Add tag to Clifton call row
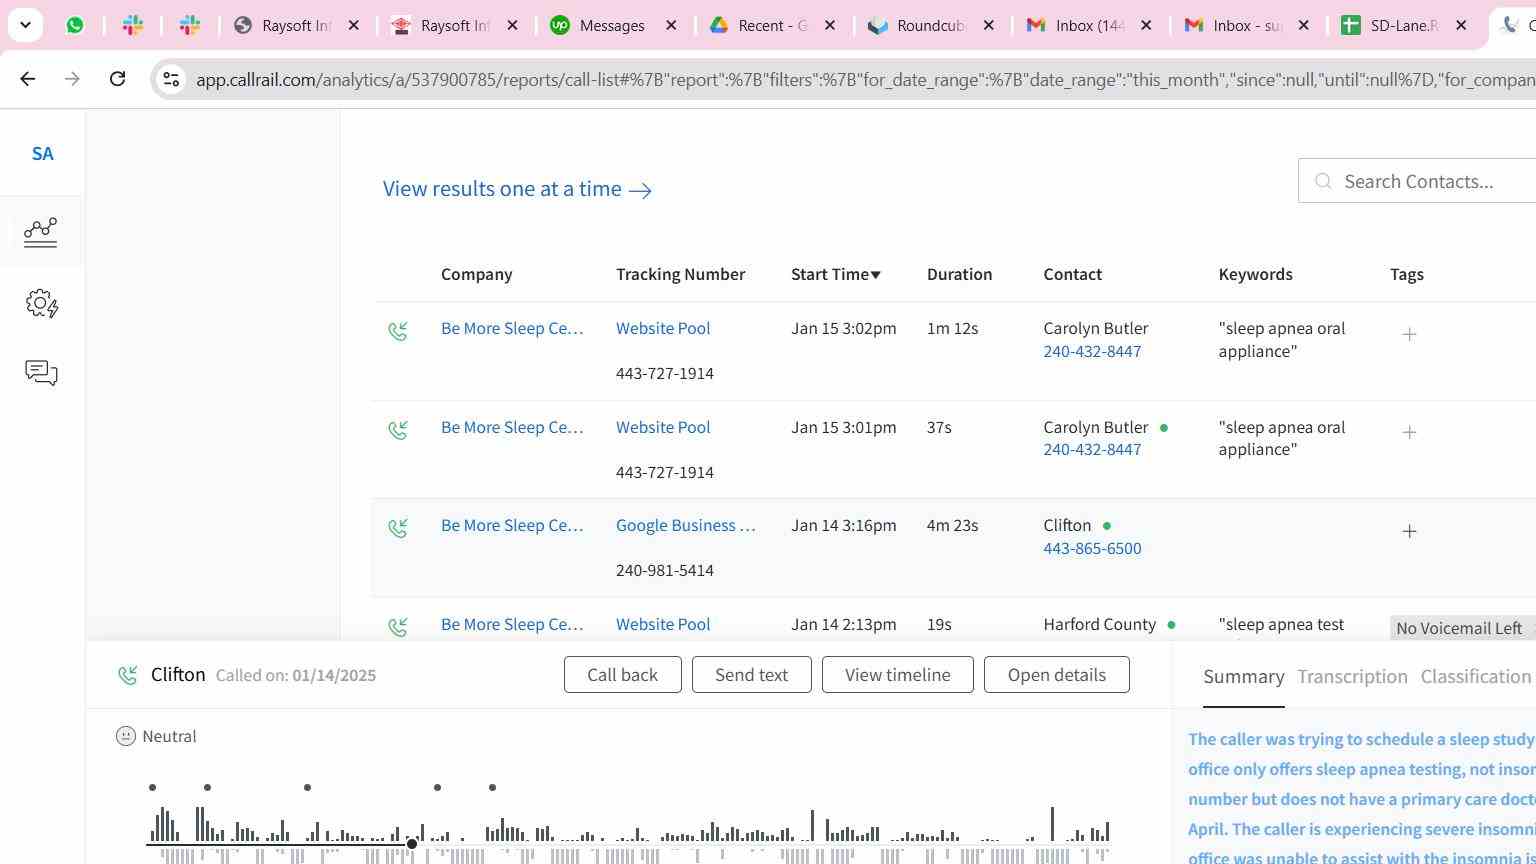 pos(1409,531)
